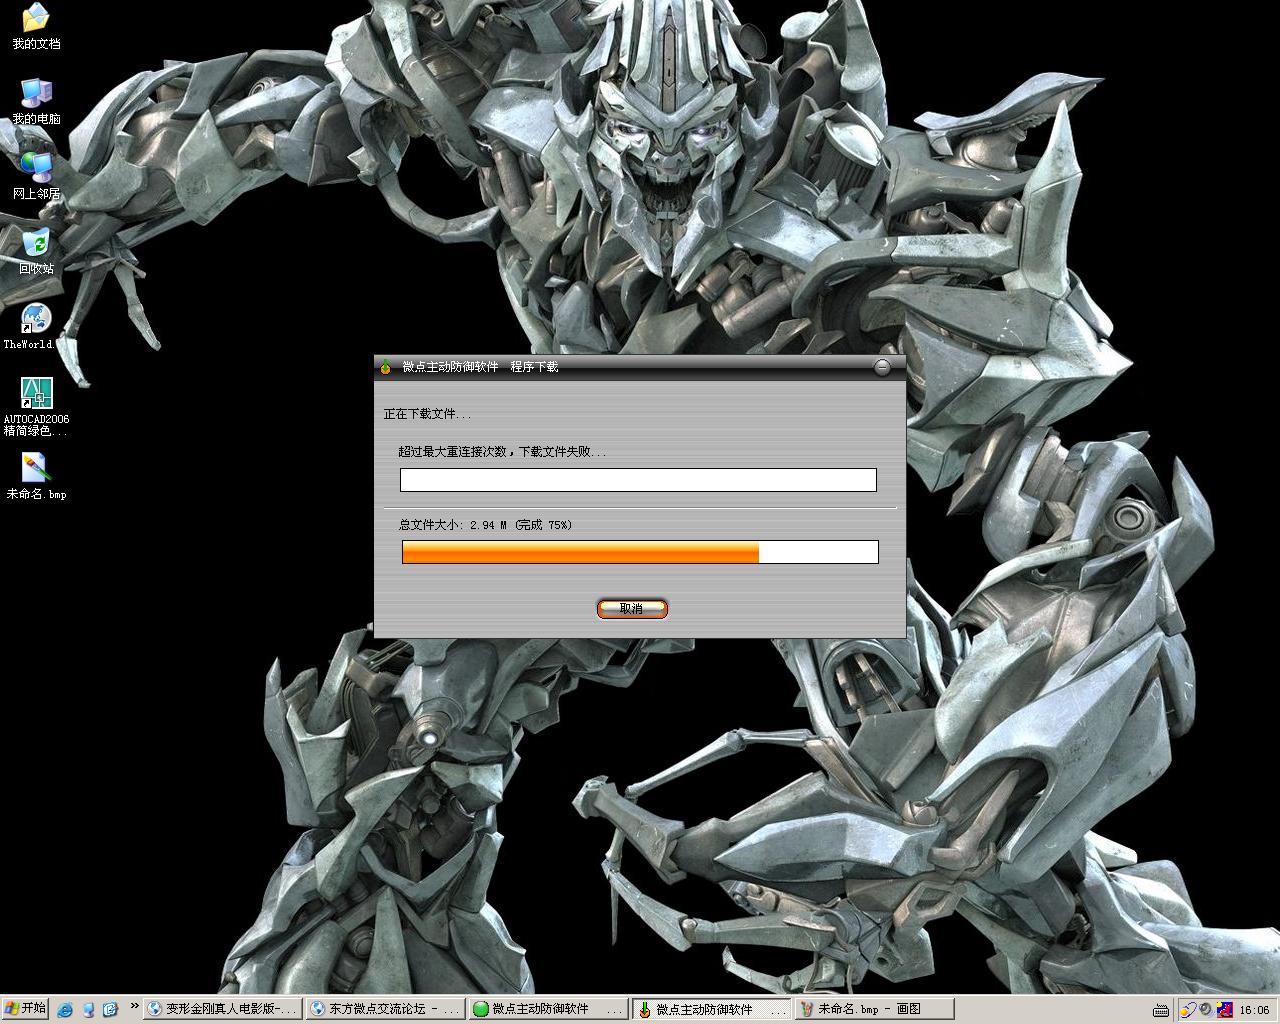Click the empty file download progress bar
The image size is (1280, 1024).
[638, 480]
